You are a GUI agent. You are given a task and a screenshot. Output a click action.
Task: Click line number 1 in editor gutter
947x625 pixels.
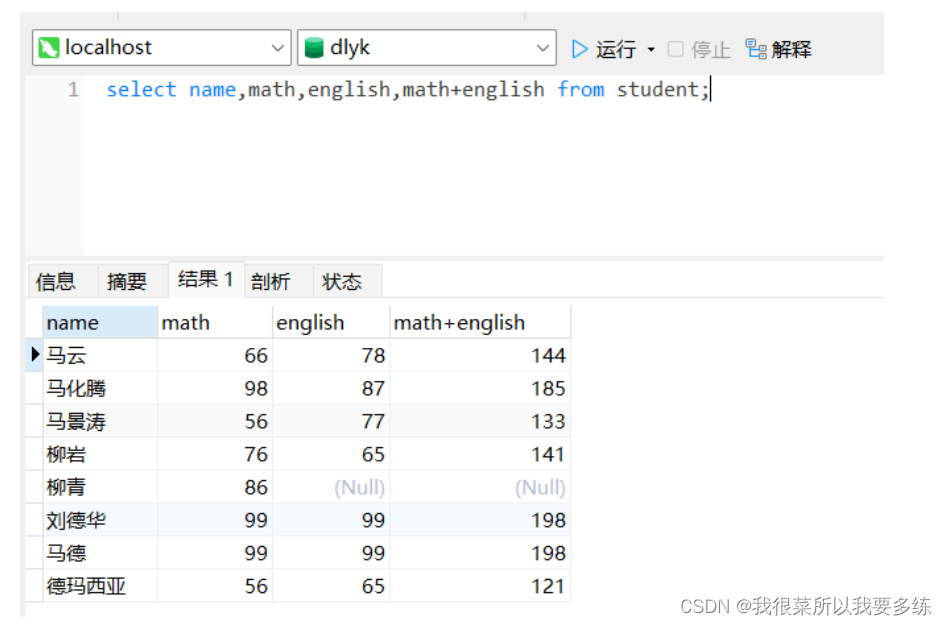[73, 89]
